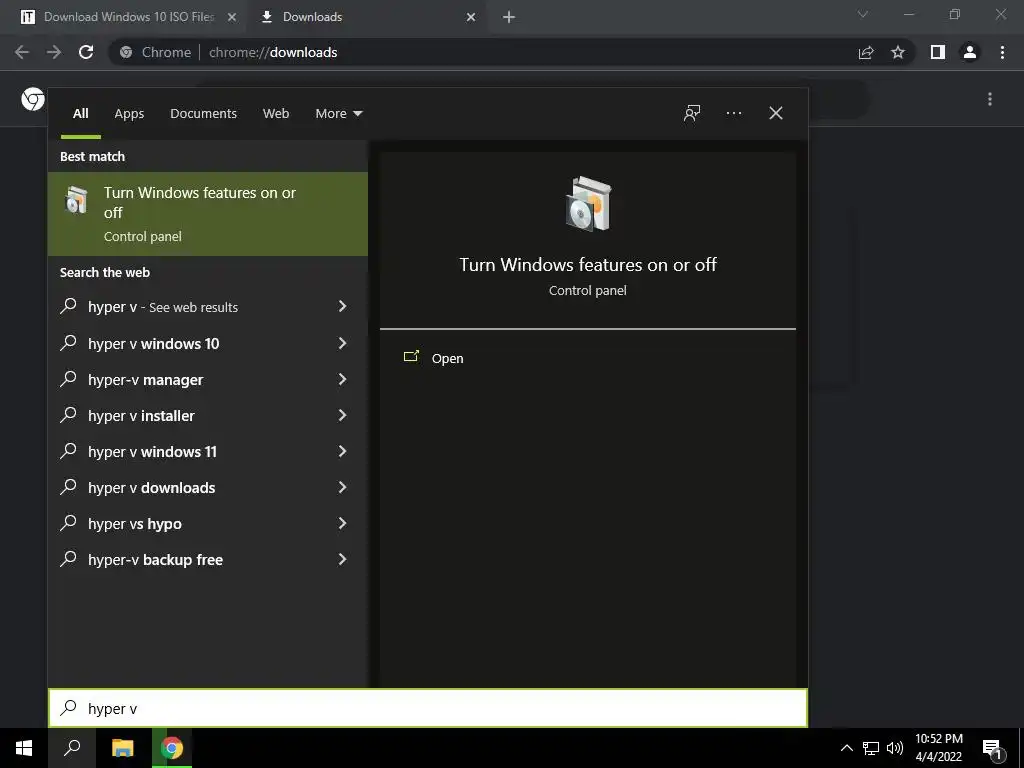Screen dimensions: 1024x768
Task: Open the downloads page more actions menu
Action: point(990,99)
